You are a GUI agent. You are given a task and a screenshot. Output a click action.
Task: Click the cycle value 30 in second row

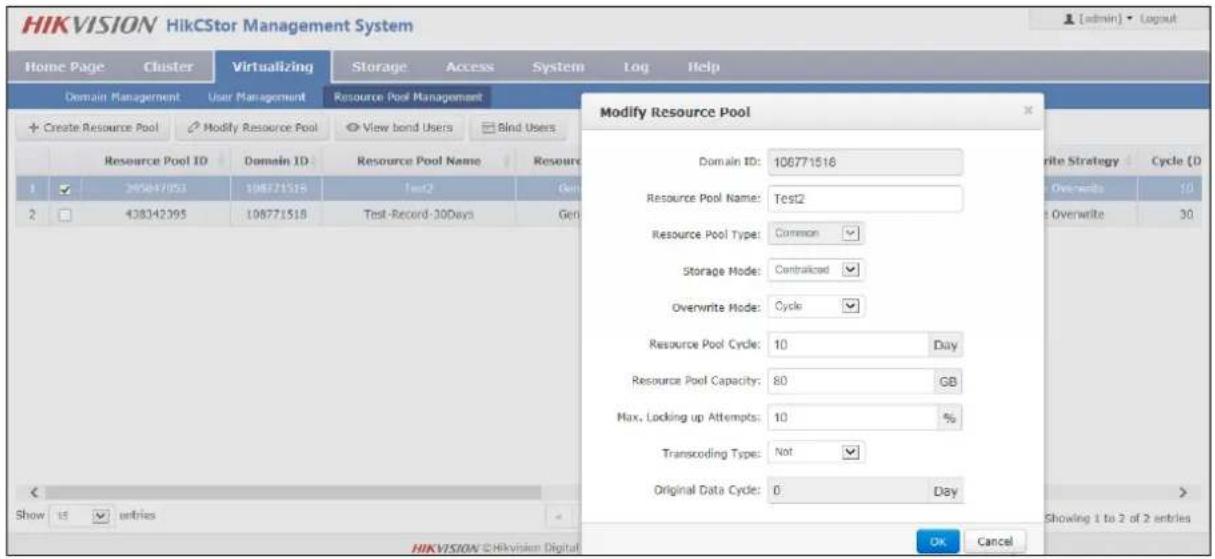(x=1187, y=213)
